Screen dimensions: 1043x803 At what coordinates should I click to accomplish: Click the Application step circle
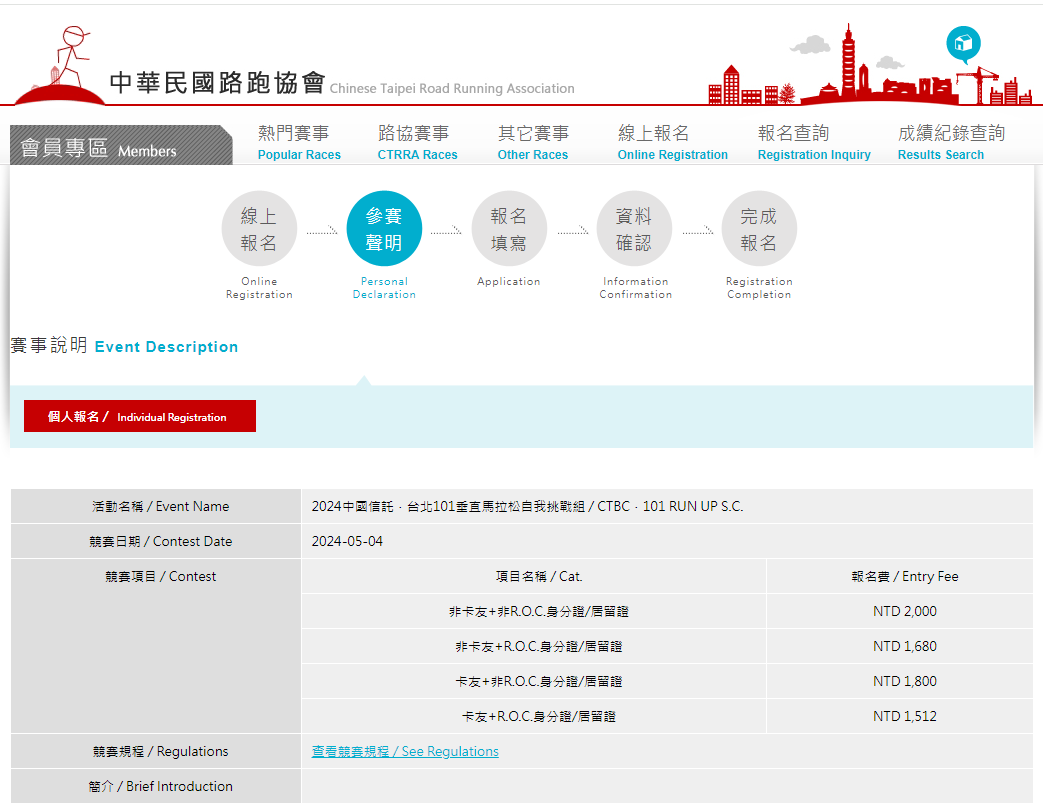(509, 229)
